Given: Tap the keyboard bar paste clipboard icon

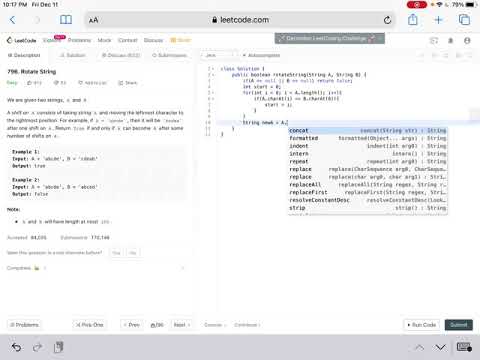Looking at the screenshot, I should (58, 347).
